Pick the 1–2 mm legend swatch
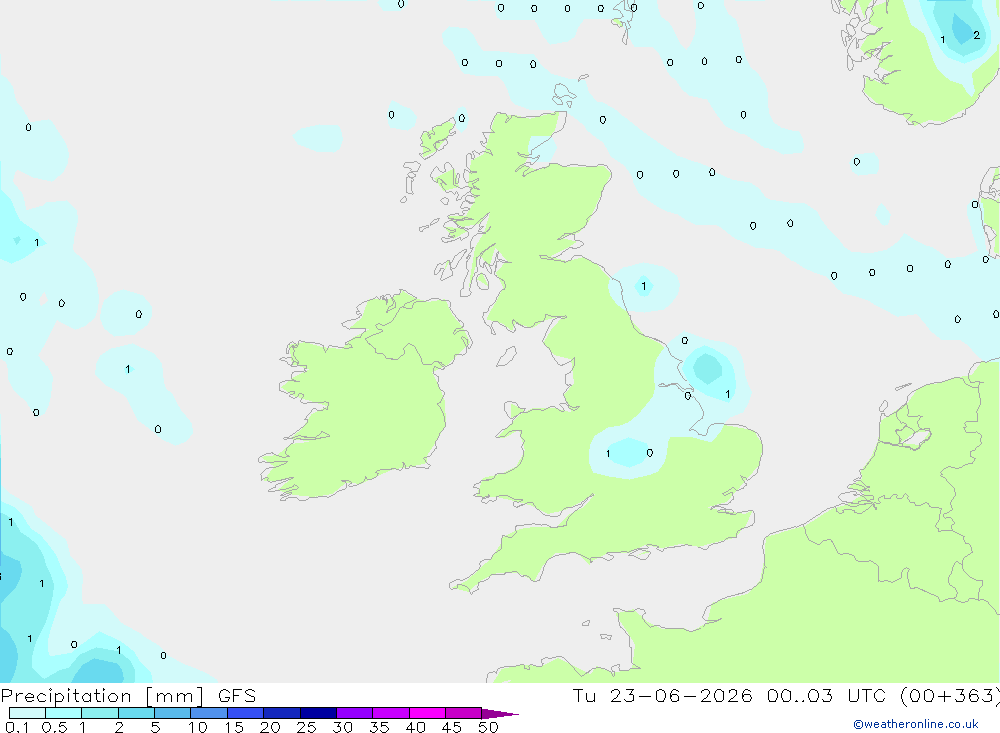The width and height of the screenshot is (1000, 733). coord(100,713)
